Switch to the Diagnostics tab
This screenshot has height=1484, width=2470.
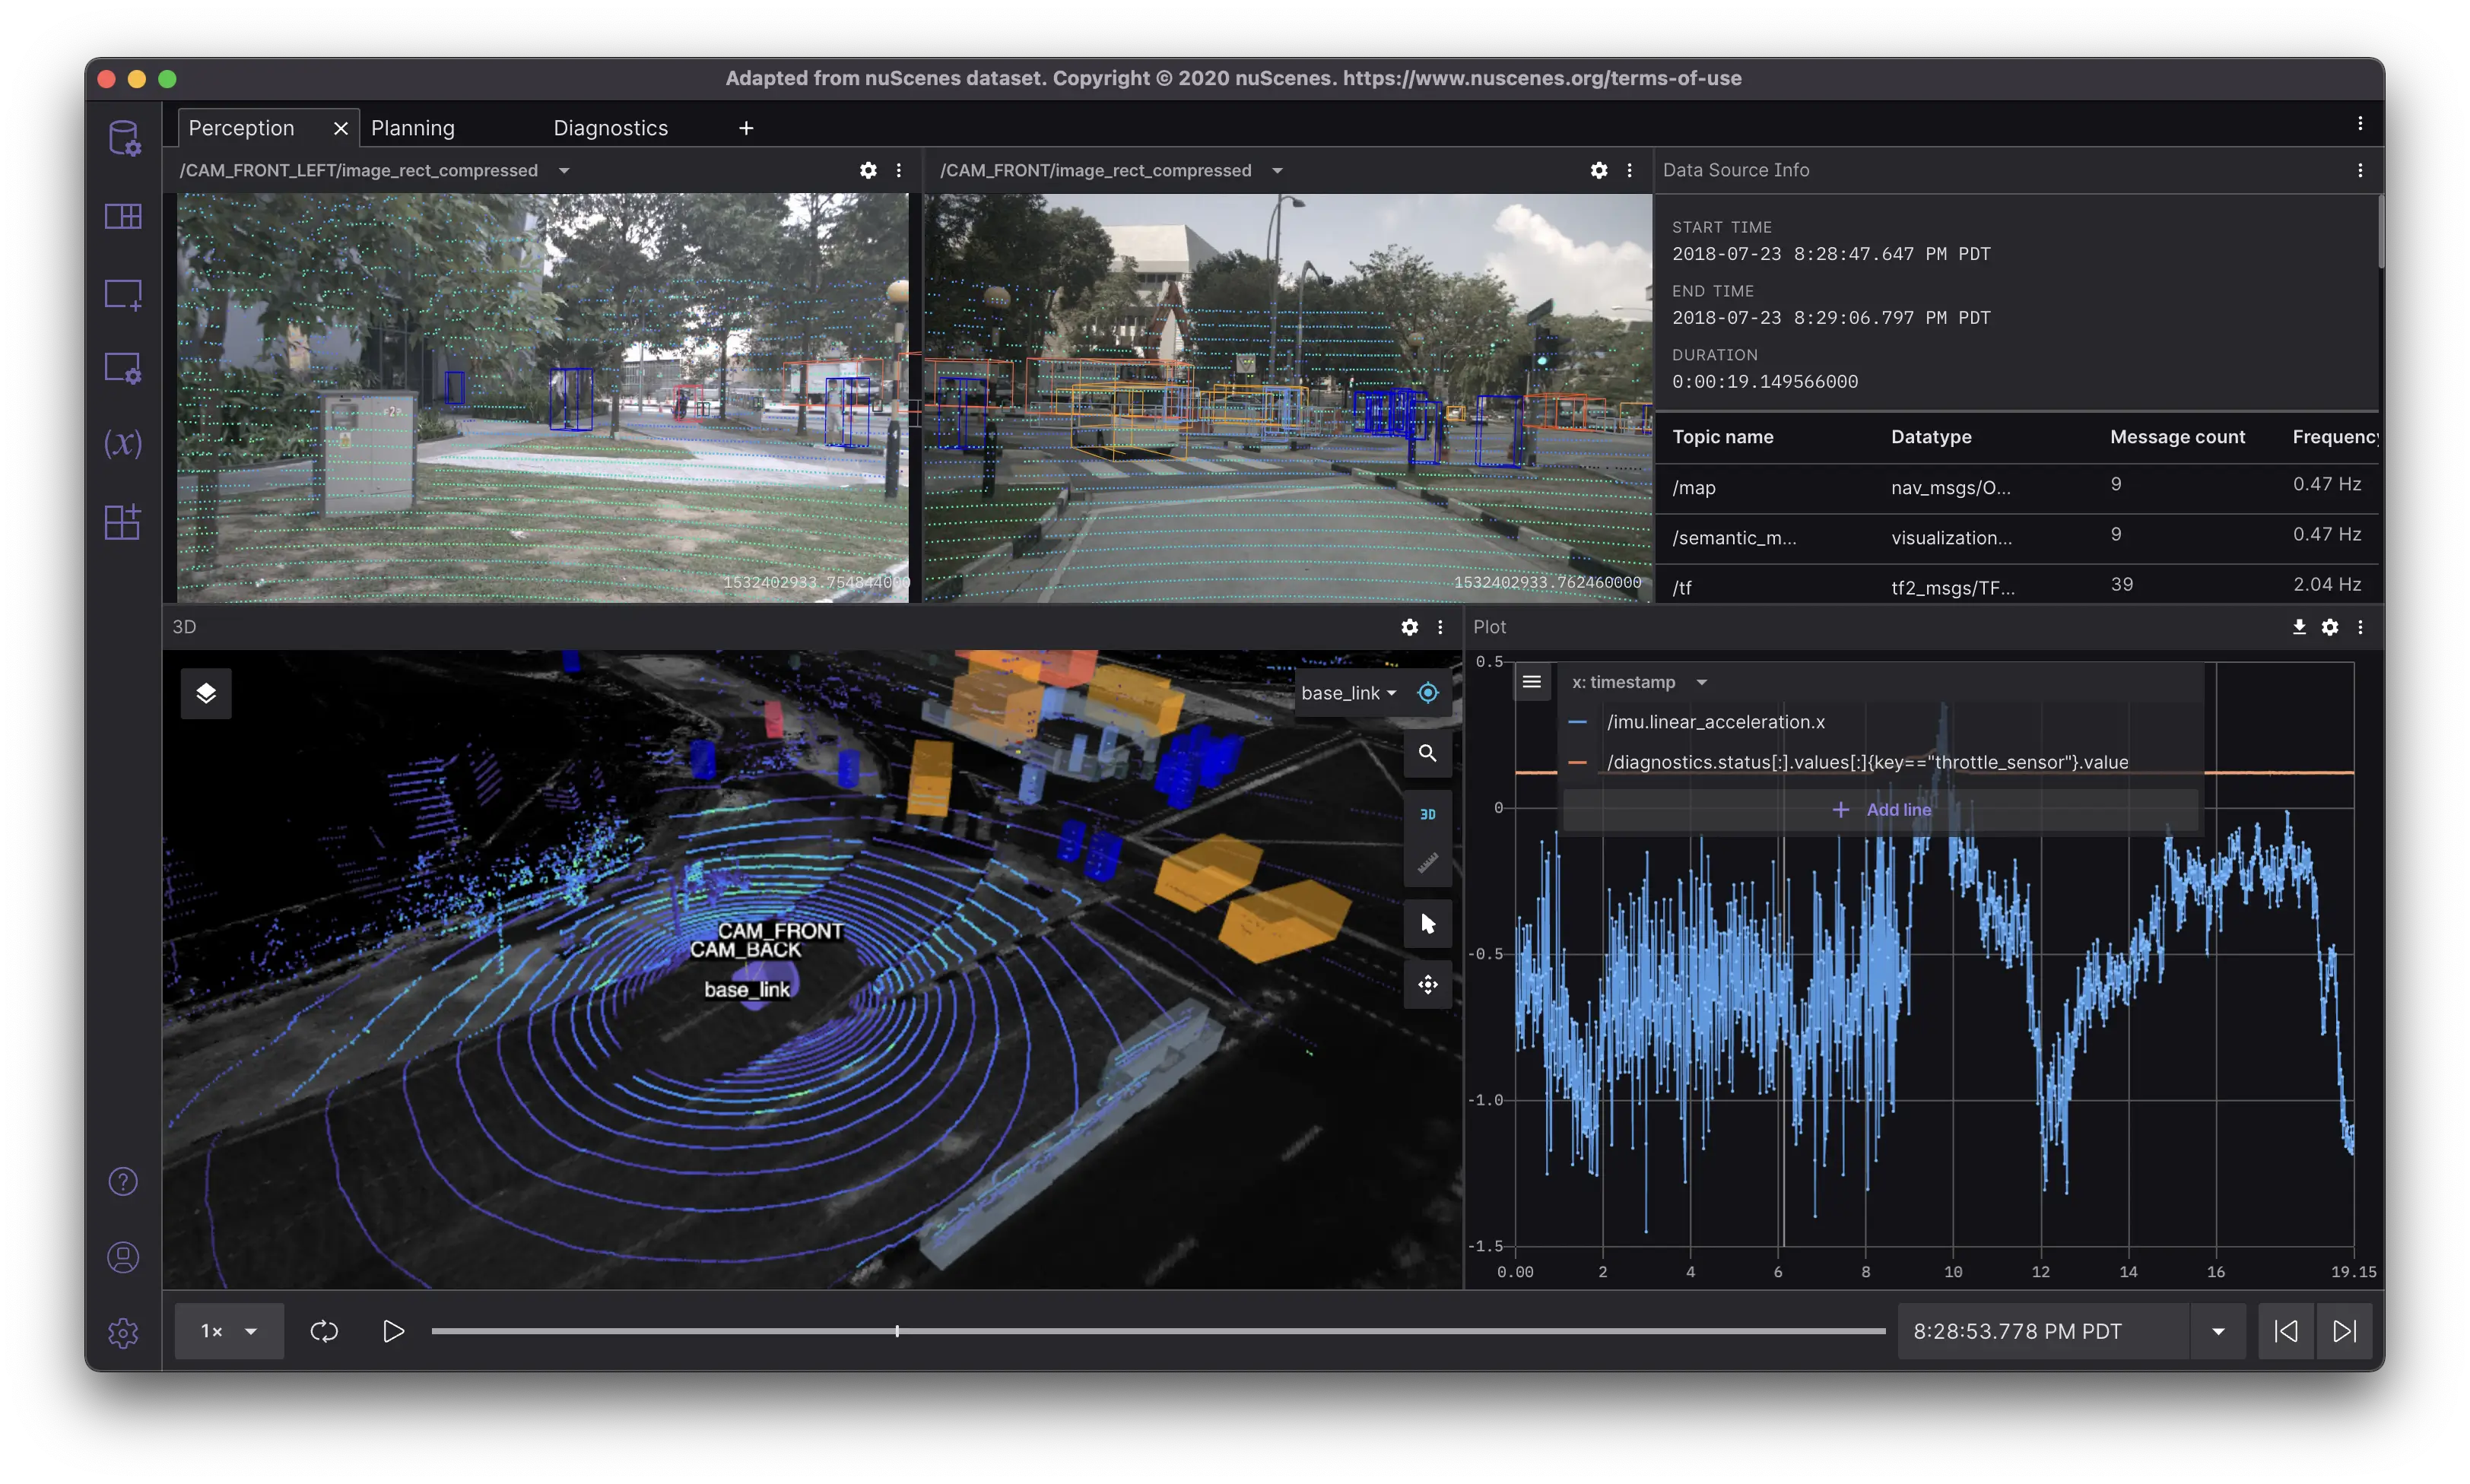coord(610,128)
